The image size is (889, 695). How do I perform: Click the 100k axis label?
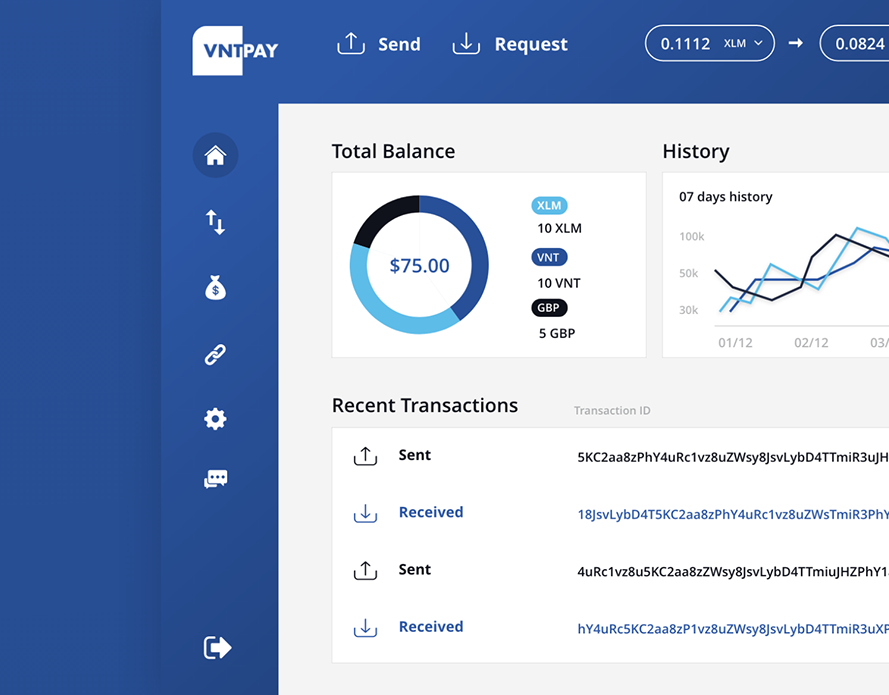pos(692,236)
